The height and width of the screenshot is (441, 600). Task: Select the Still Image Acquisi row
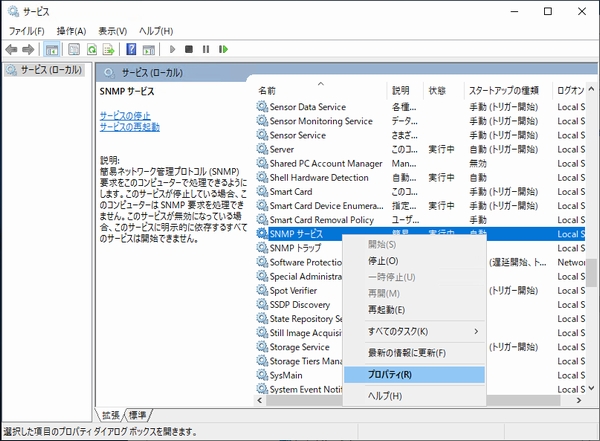[305, 333]
